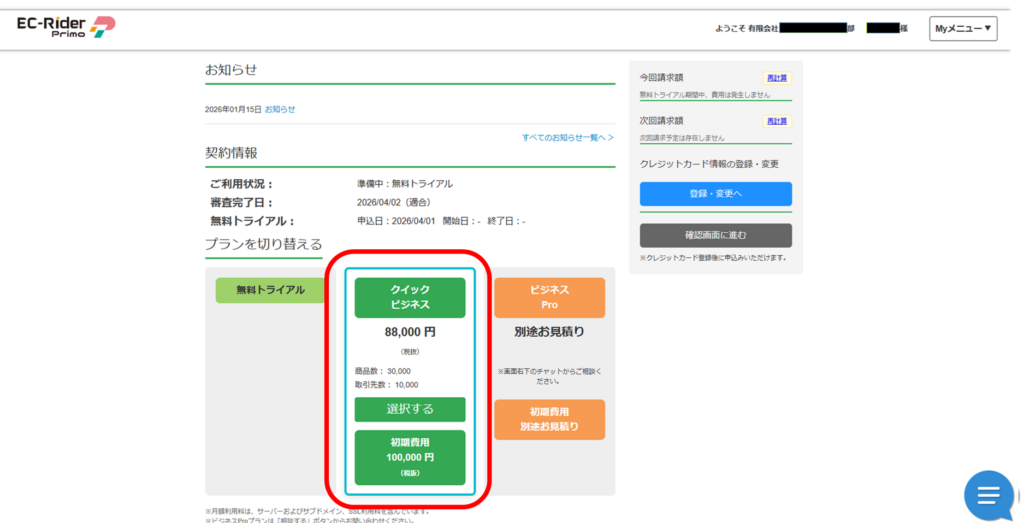Screen dimensions: 1024x523
Task: Expand the Myメニュー dropdown
Action: 963,29
